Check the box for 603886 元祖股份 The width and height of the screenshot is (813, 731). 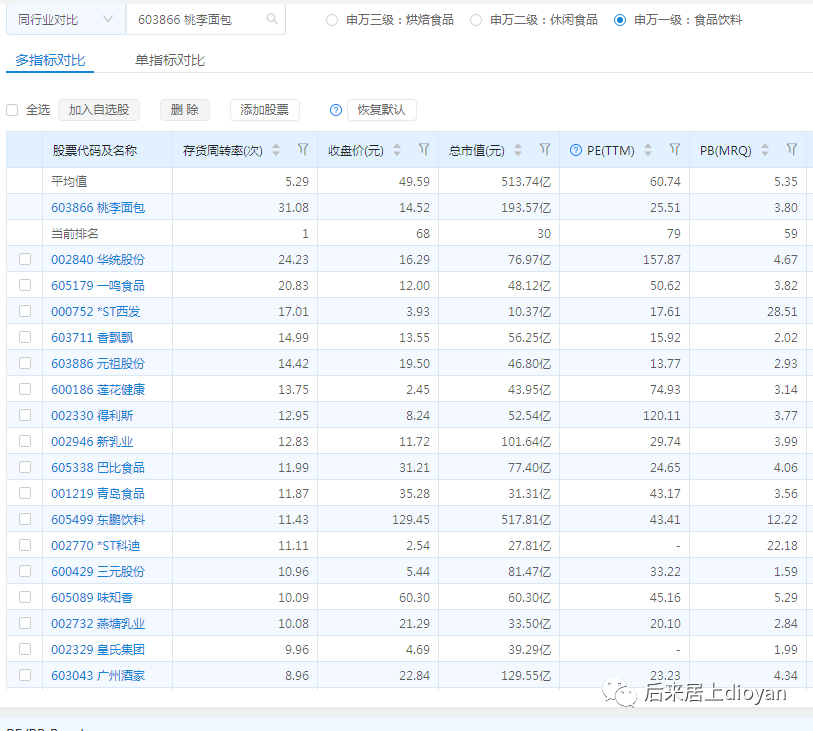pyautogui.click(x=25, y=363)
